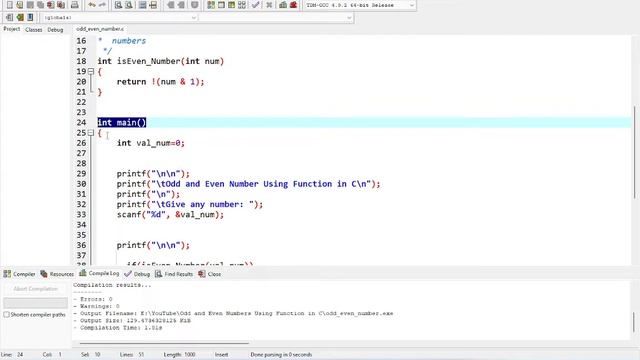
Task: Click the highlighted int main() text
Action: point(122,122)
